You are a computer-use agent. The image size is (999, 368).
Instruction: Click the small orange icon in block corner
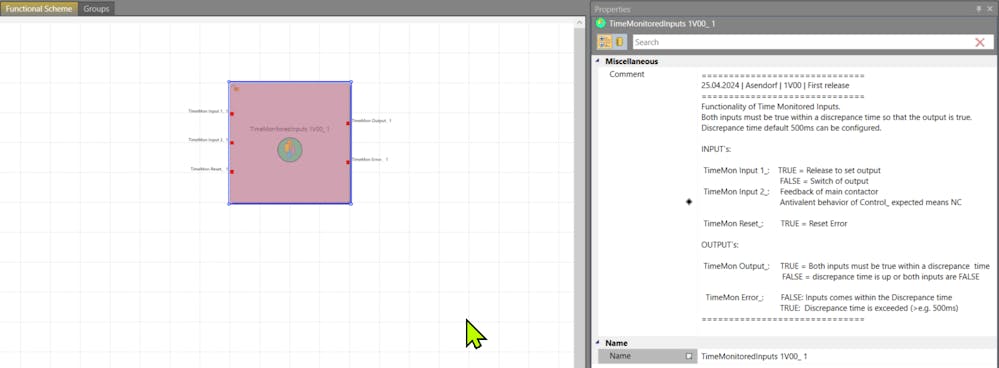[x=235, y=88]
